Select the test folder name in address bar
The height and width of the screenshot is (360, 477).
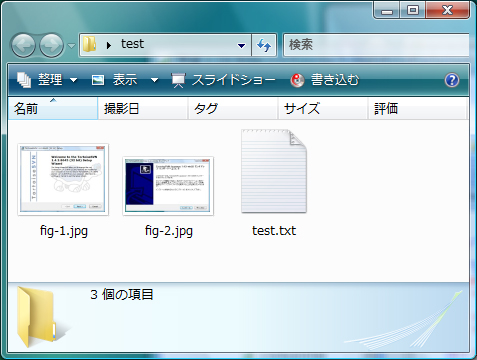132,44
